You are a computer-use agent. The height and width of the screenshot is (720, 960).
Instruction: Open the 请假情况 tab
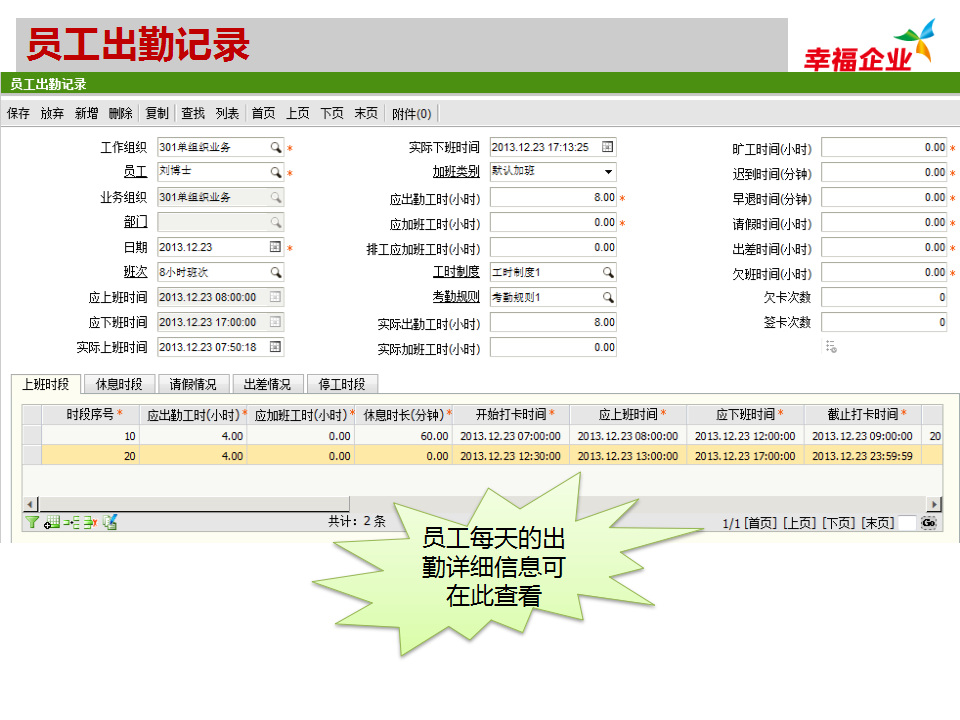[x=193, y=384]
